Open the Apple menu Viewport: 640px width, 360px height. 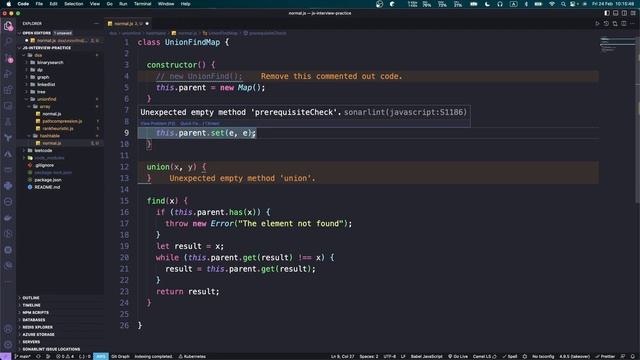pyautogui.click(x=9, y=4)
